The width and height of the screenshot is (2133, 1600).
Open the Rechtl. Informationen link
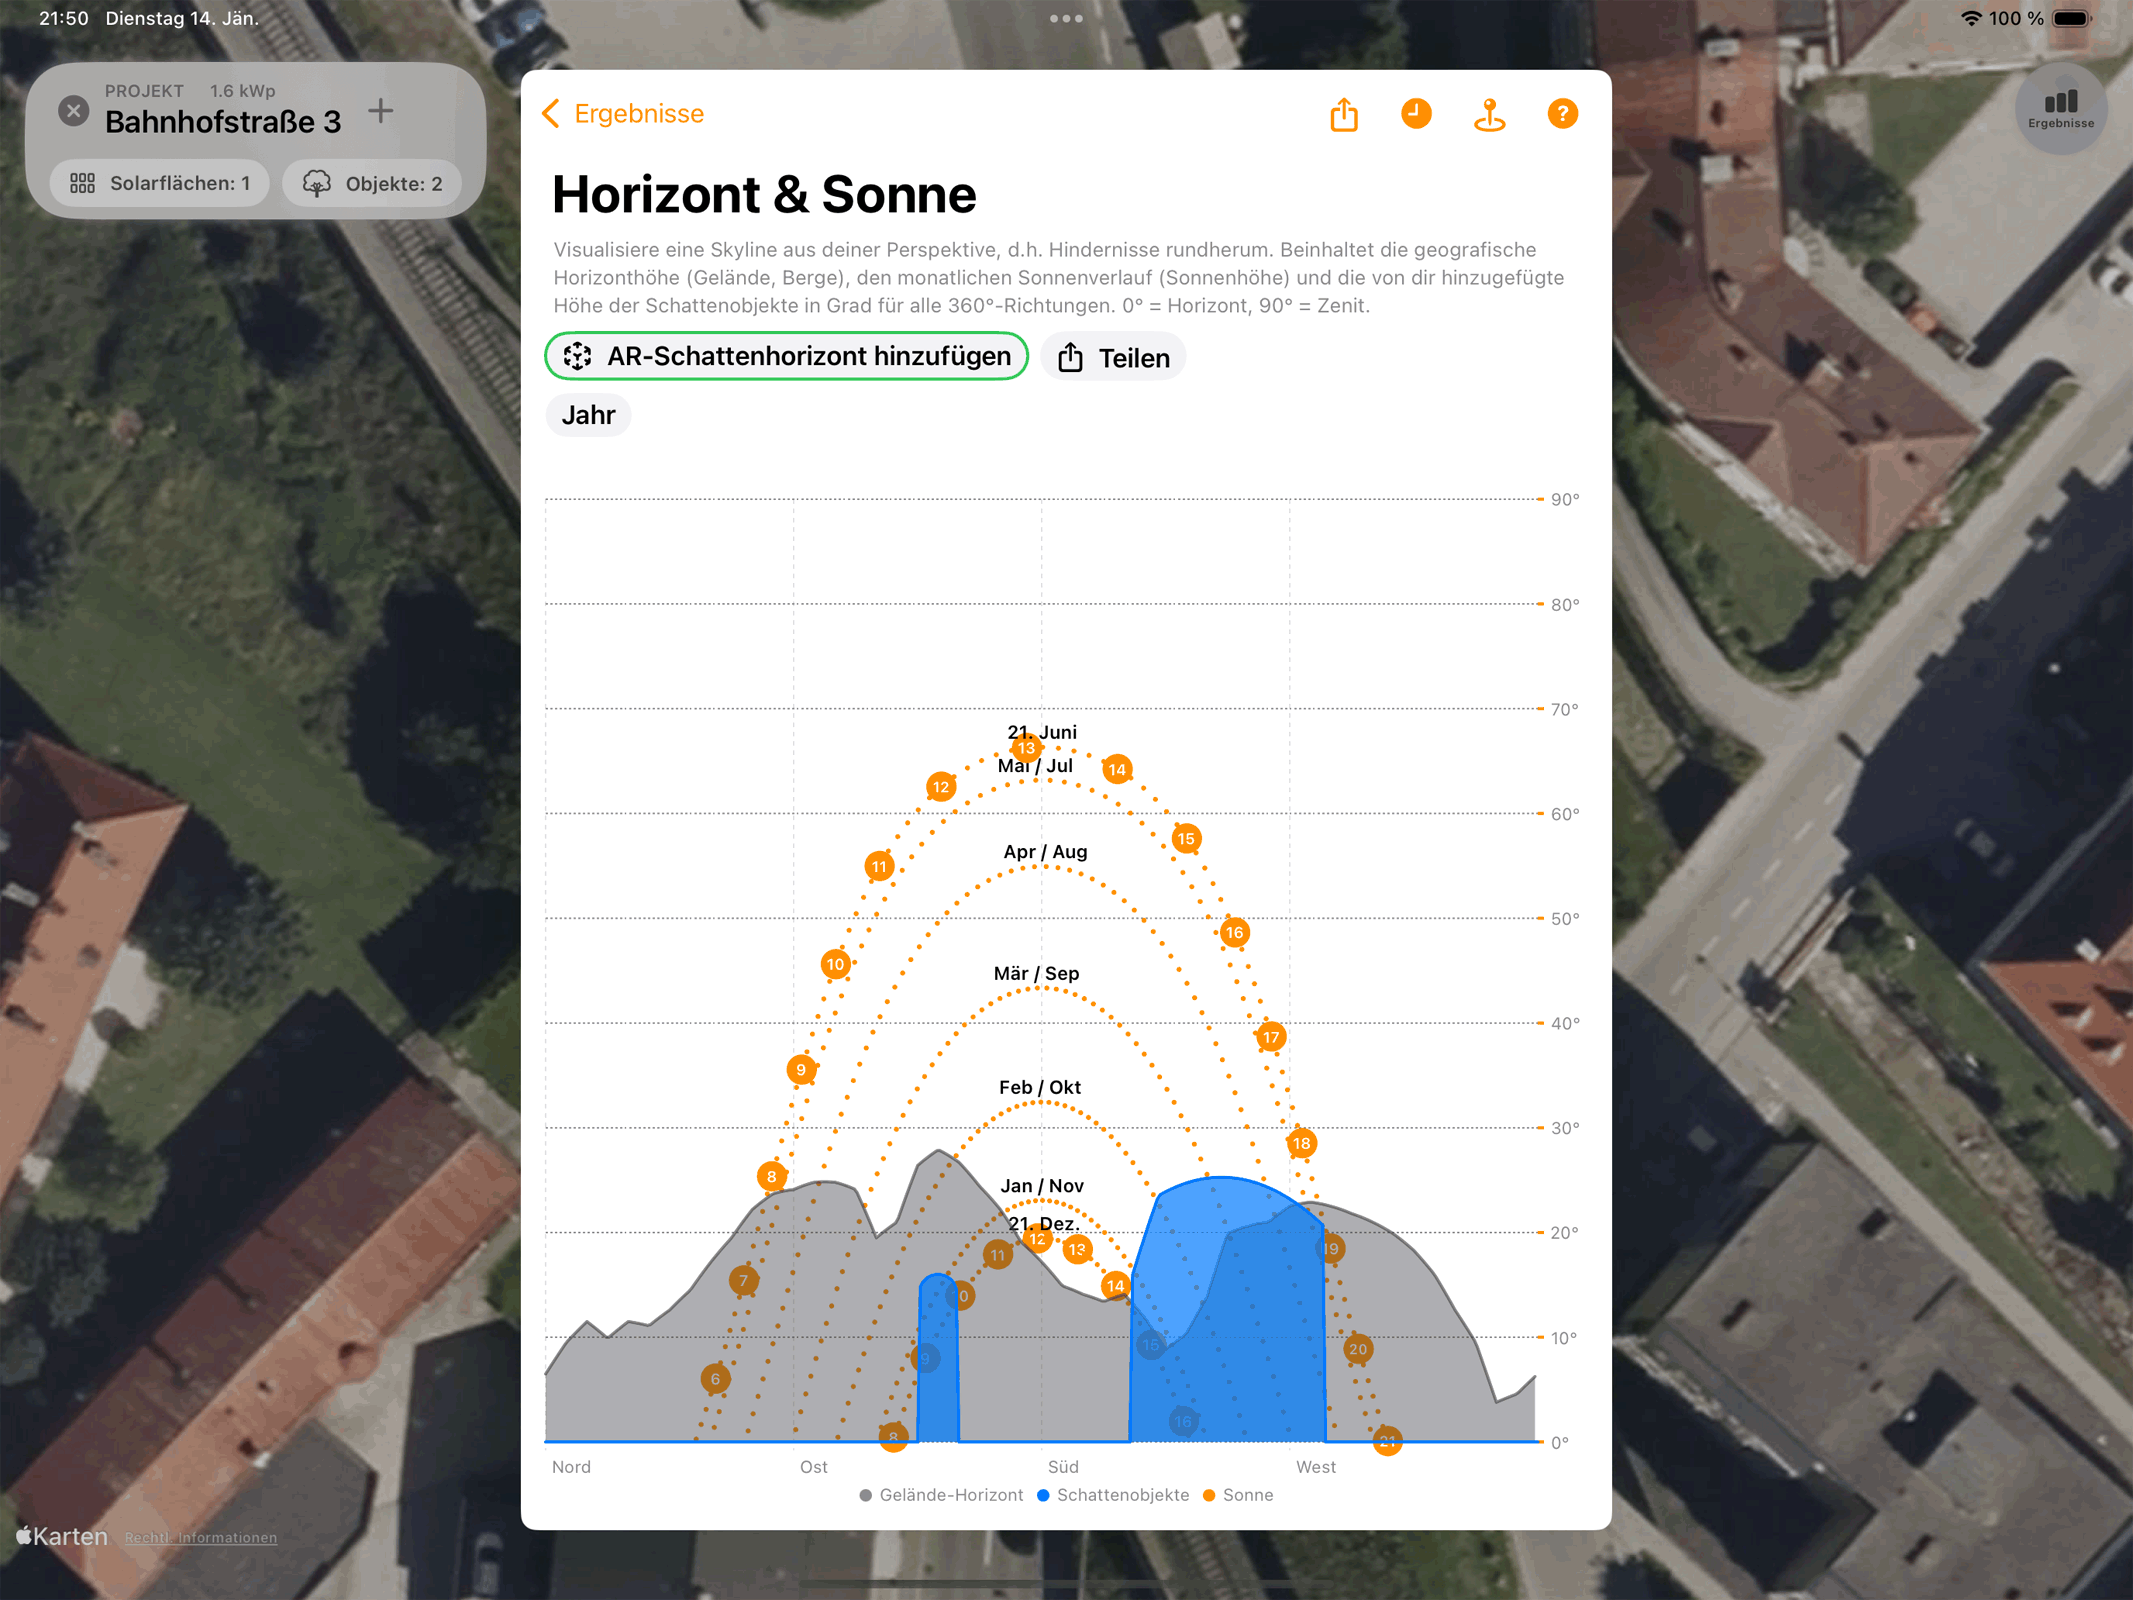click(x=200, y=1537)
